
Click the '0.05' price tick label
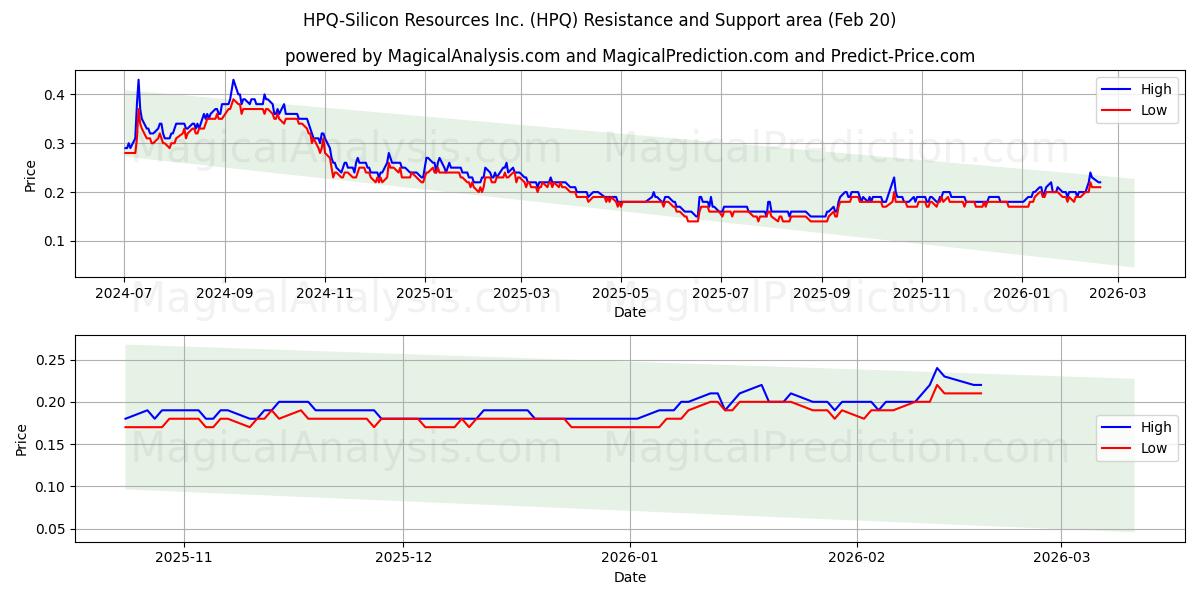click(x=52, y=529)
